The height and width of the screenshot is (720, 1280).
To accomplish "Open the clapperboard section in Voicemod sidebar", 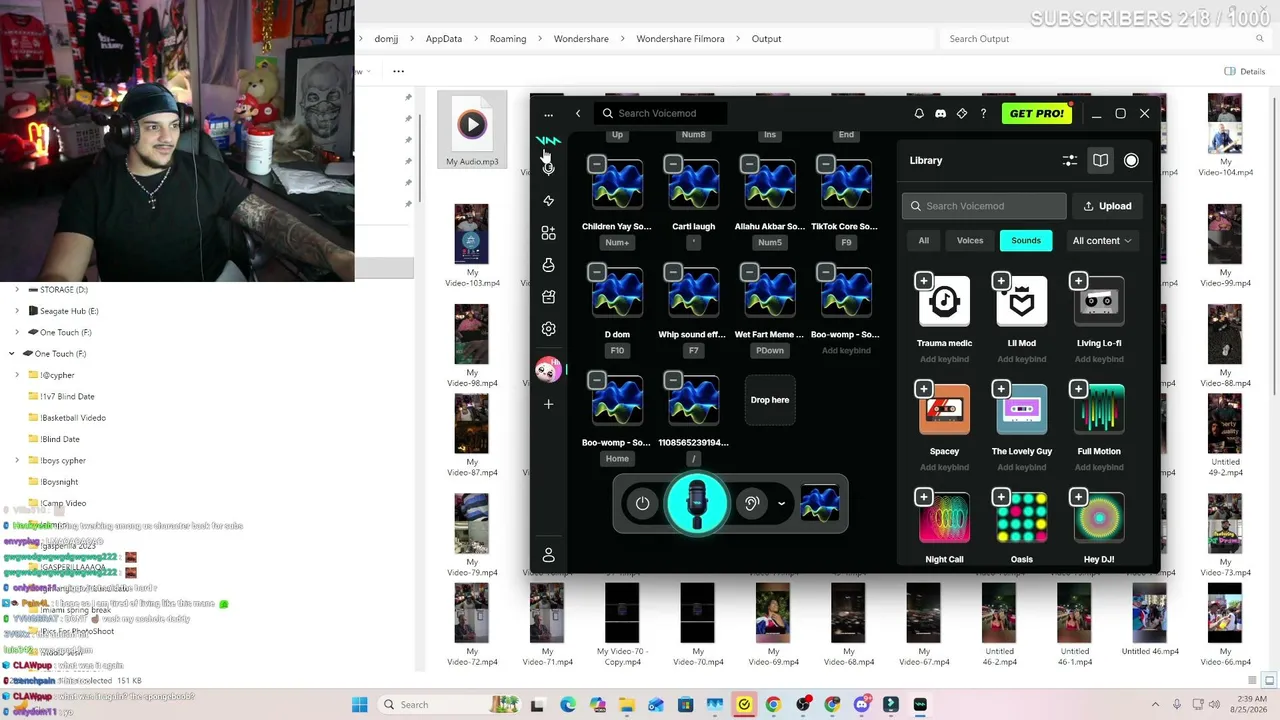I will (x=548, y=297).
